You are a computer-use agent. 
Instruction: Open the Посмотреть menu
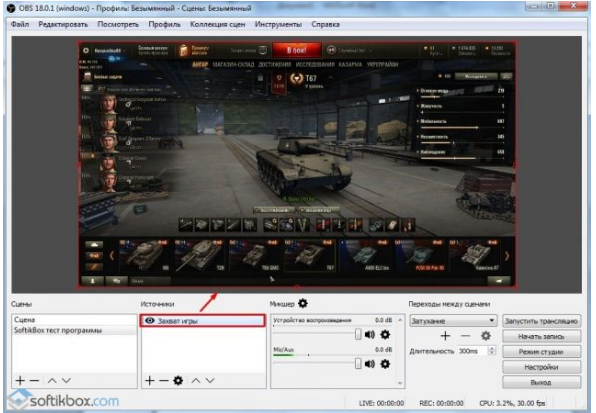click(118, 24)
